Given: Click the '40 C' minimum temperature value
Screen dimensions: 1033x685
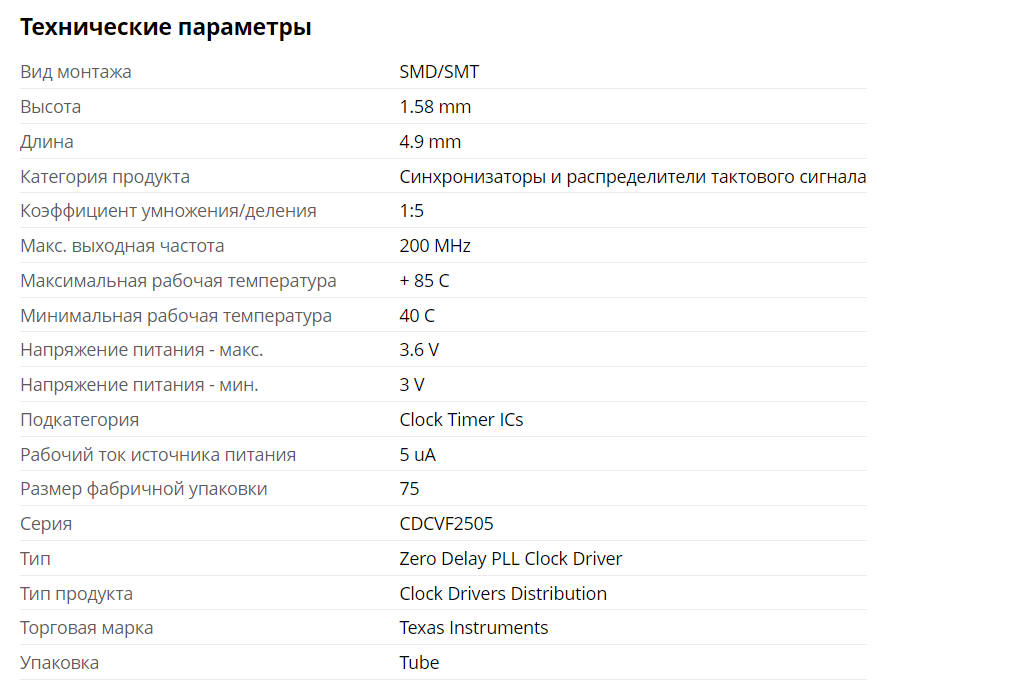Looking at the screenshot, I should click(417, 316).
